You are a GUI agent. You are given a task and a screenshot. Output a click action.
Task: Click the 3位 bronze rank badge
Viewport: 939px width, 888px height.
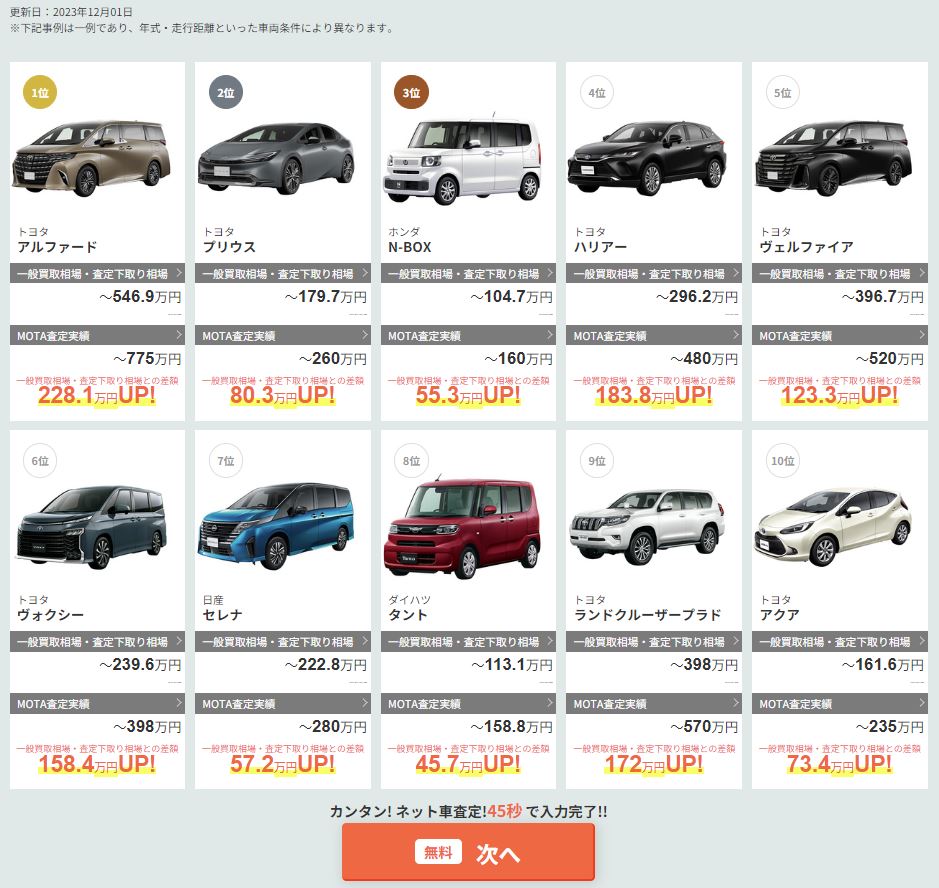[411, 92]
